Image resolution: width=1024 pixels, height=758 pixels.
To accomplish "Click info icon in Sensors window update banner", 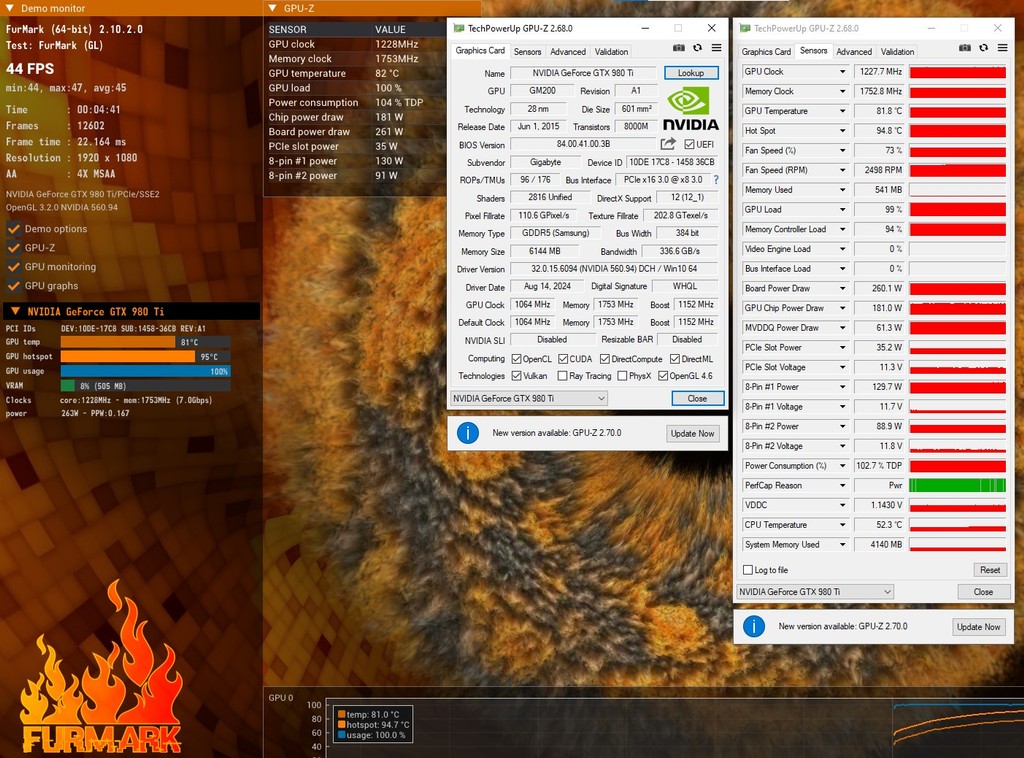I will (754, 626).
